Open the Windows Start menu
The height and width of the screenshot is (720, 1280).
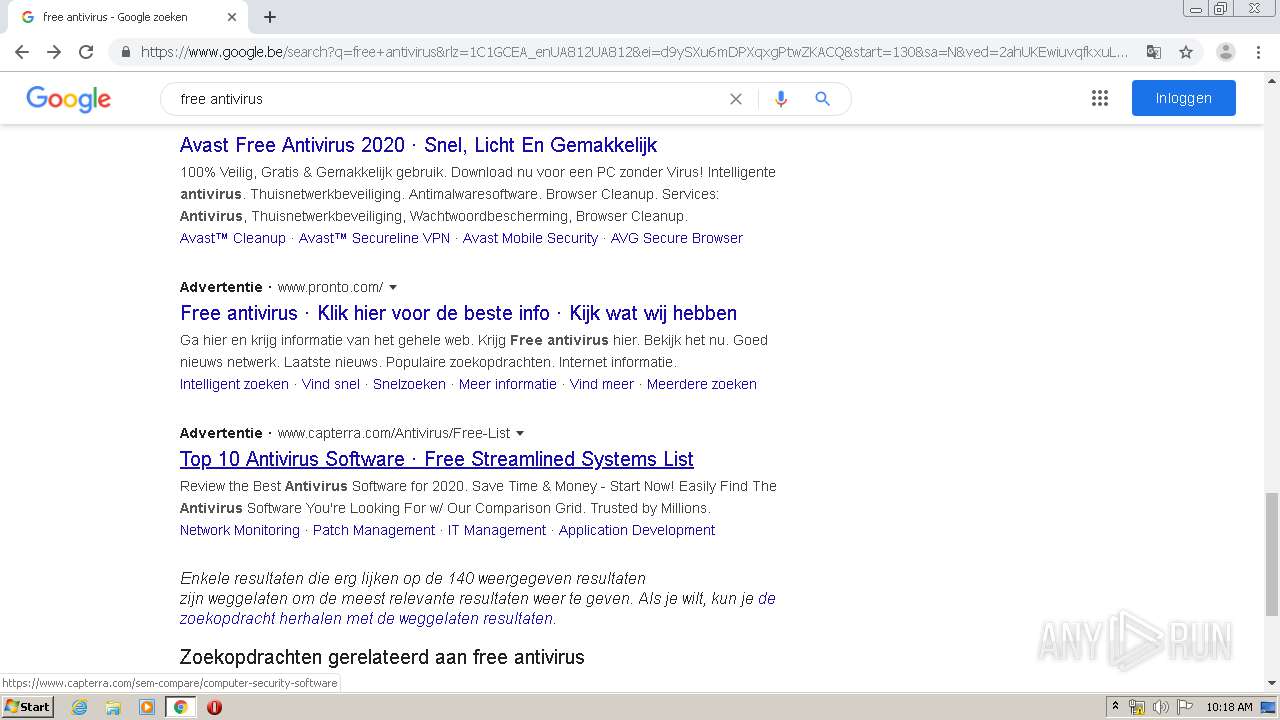point(28,706)
